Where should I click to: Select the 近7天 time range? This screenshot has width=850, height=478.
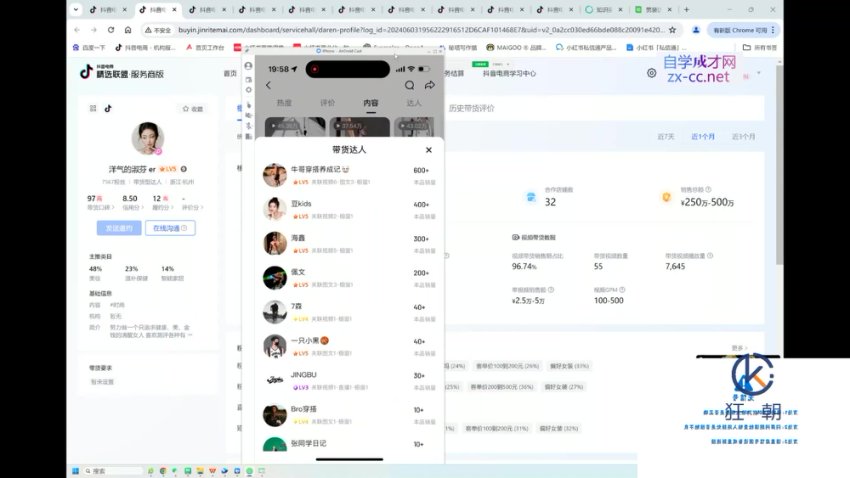[x=666, y=136]
